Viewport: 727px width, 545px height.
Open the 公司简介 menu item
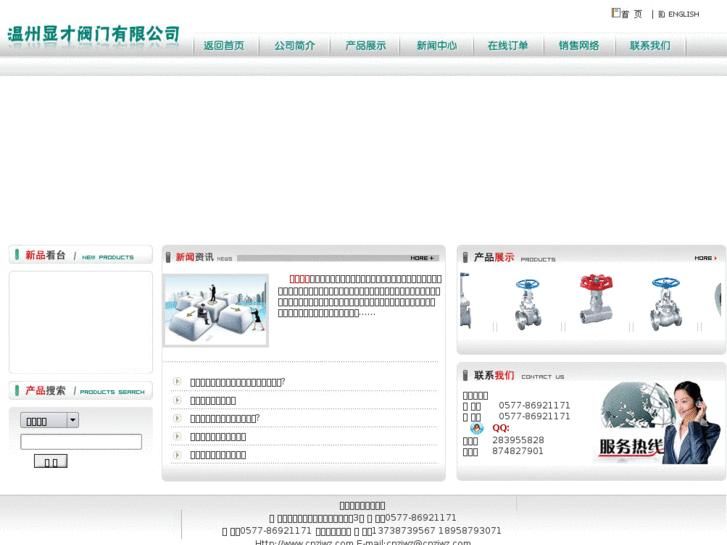pos(295,45)
